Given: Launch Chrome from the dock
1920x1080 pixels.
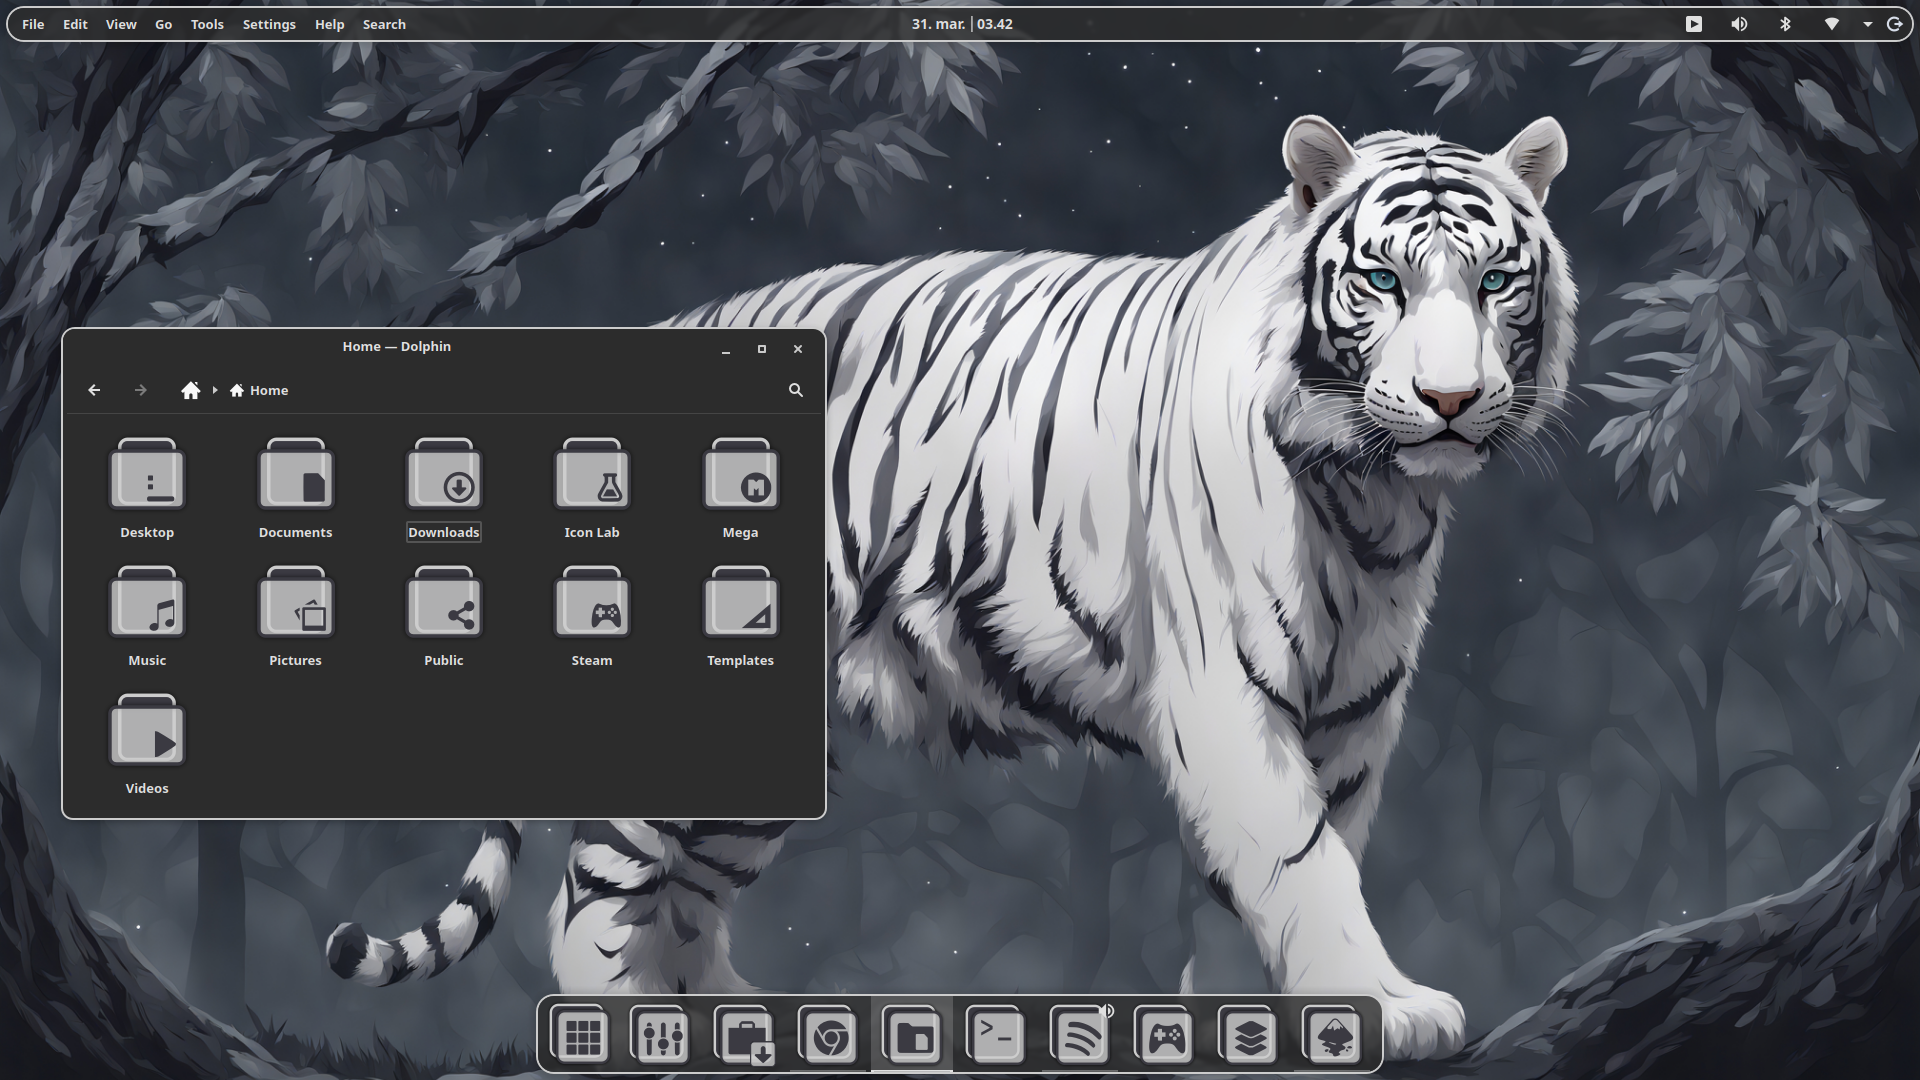Looking at the screenshot, I should pos(829,1035).
